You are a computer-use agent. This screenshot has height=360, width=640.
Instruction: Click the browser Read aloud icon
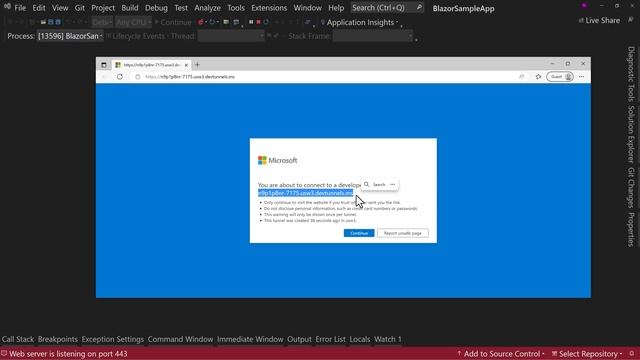(x=522, y=77)
